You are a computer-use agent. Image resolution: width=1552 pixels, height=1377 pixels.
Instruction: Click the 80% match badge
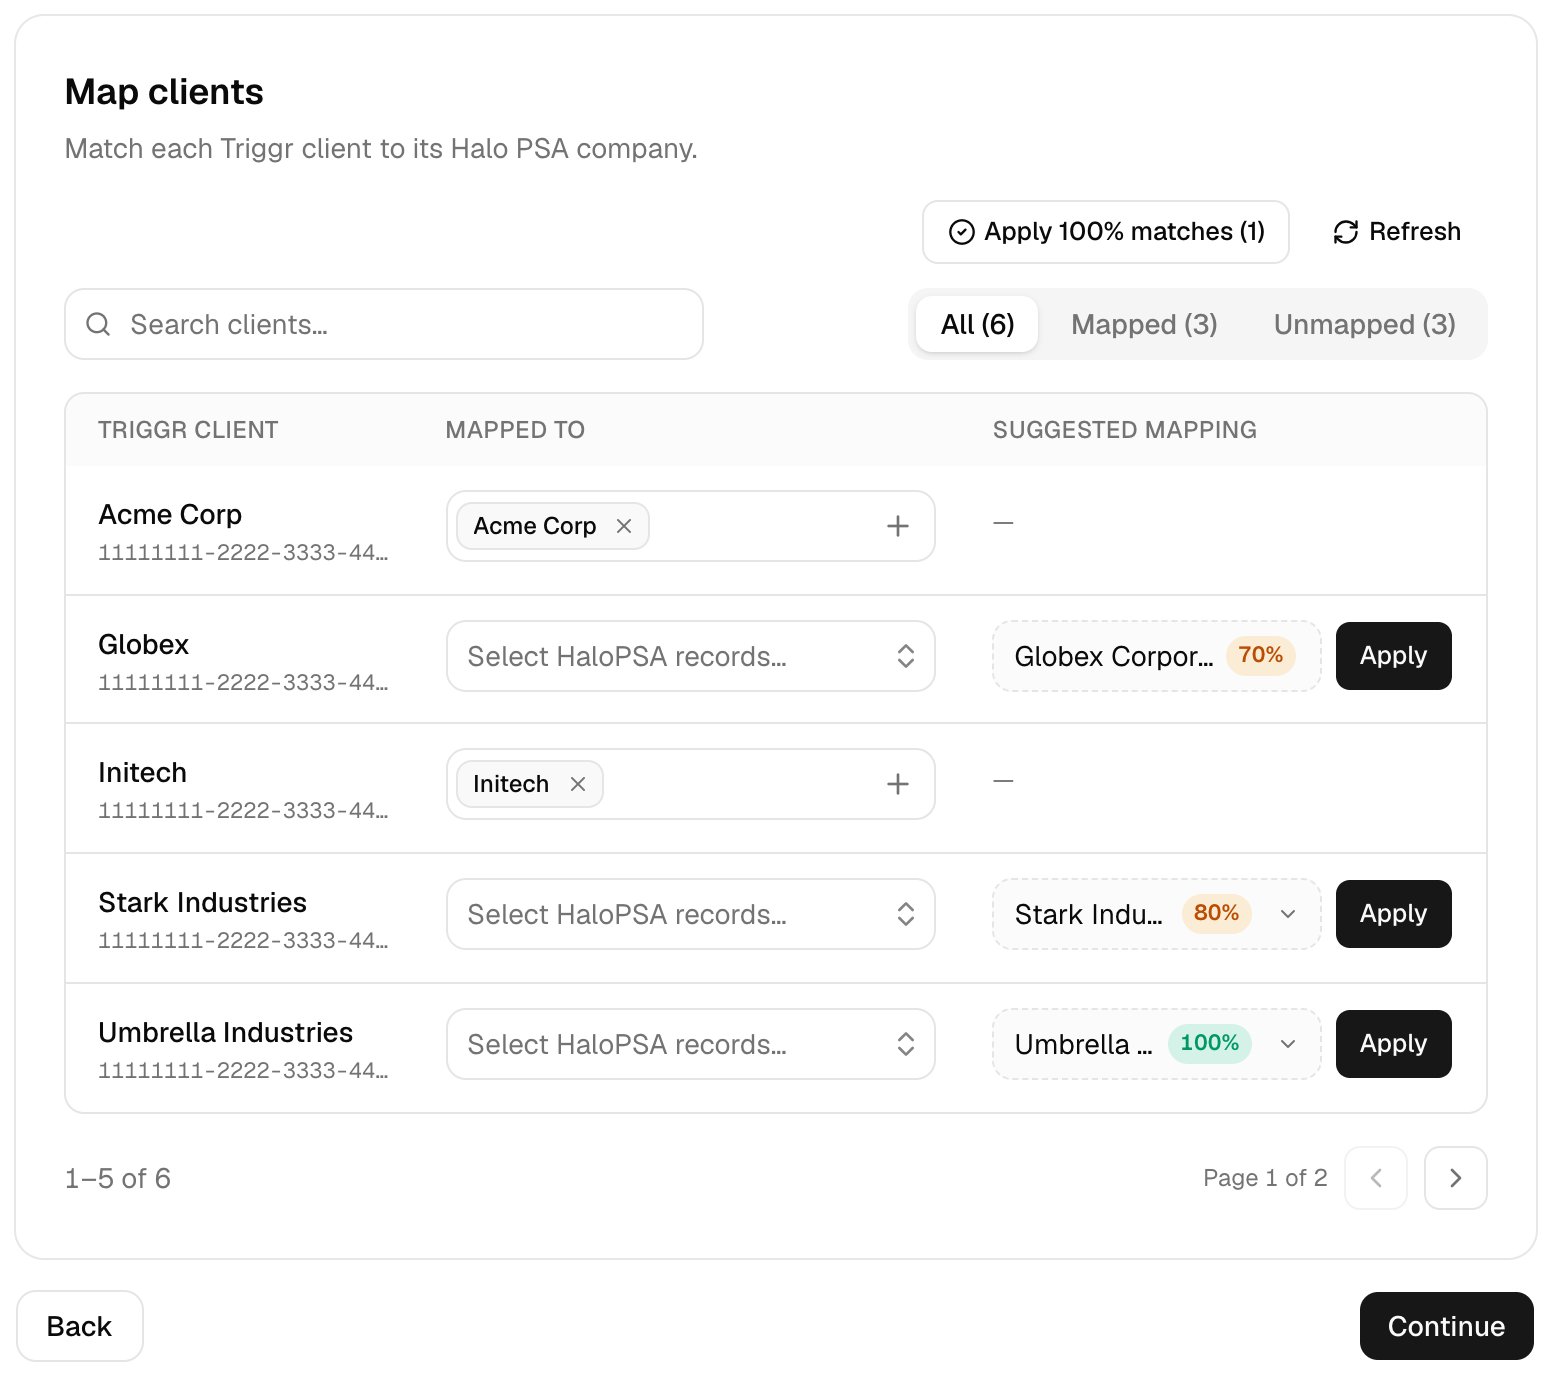(1216, 913)
